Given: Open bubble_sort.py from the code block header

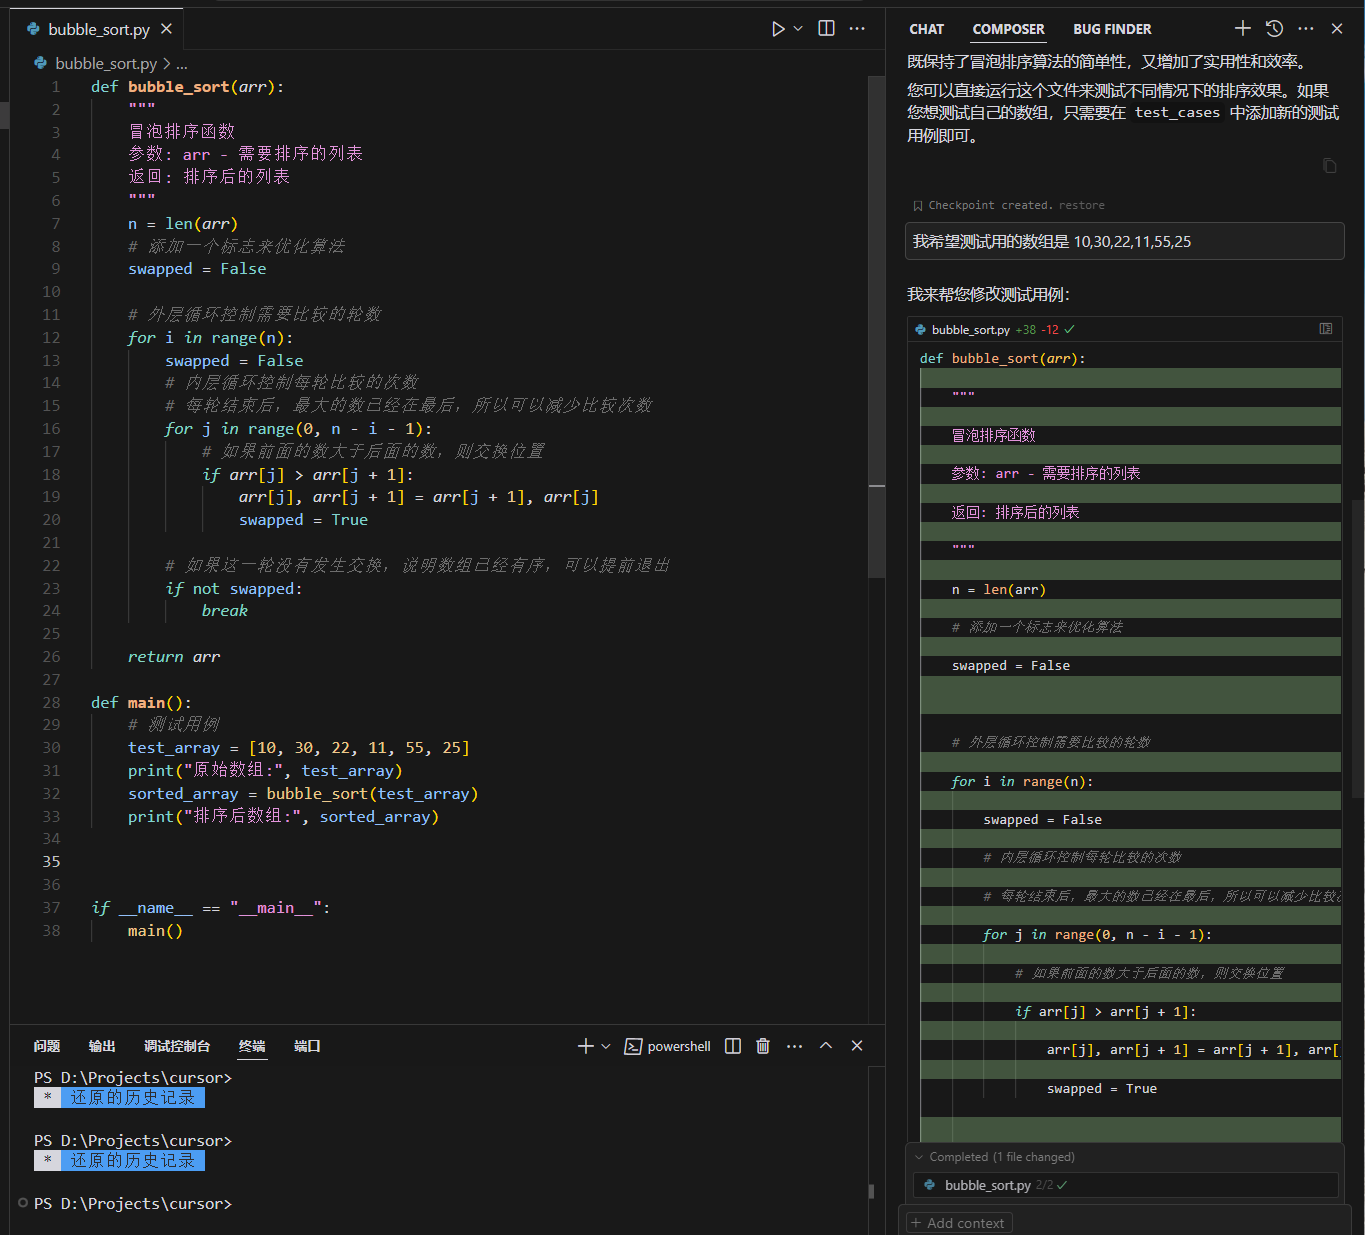Looking at the screenshot, I should [x=970, y=329].
